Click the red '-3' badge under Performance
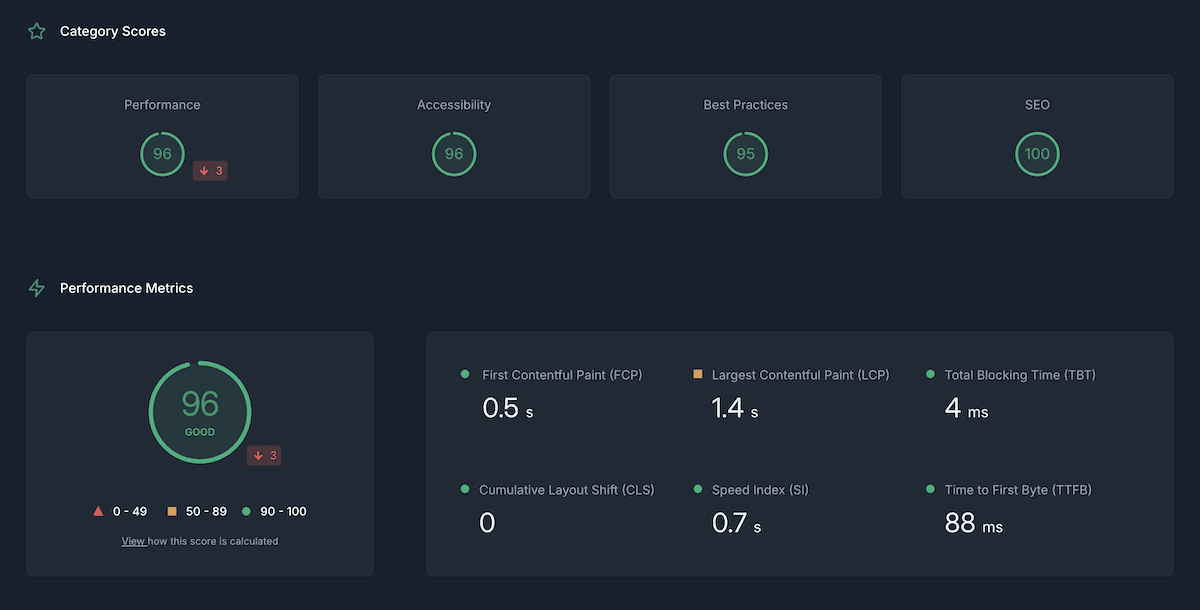1200x610 pixels. coord(209,170)
